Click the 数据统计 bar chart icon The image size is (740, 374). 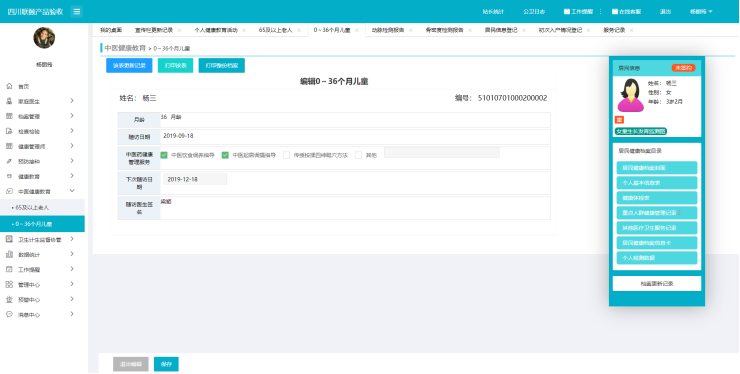click(9, 255)
